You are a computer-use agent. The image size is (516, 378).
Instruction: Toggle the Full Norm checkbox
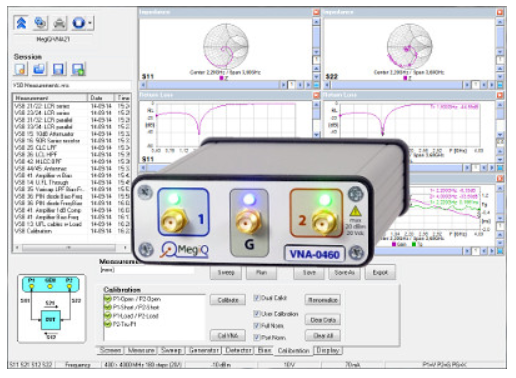coord(256,326)
